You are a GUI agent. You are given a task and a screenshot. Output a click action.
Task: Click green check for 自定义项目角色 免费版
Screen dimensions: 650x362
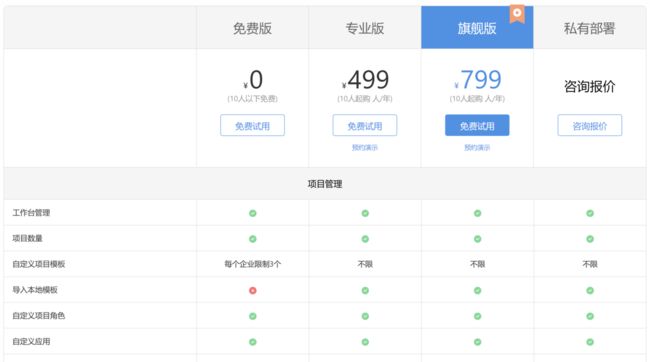(252, 316)
